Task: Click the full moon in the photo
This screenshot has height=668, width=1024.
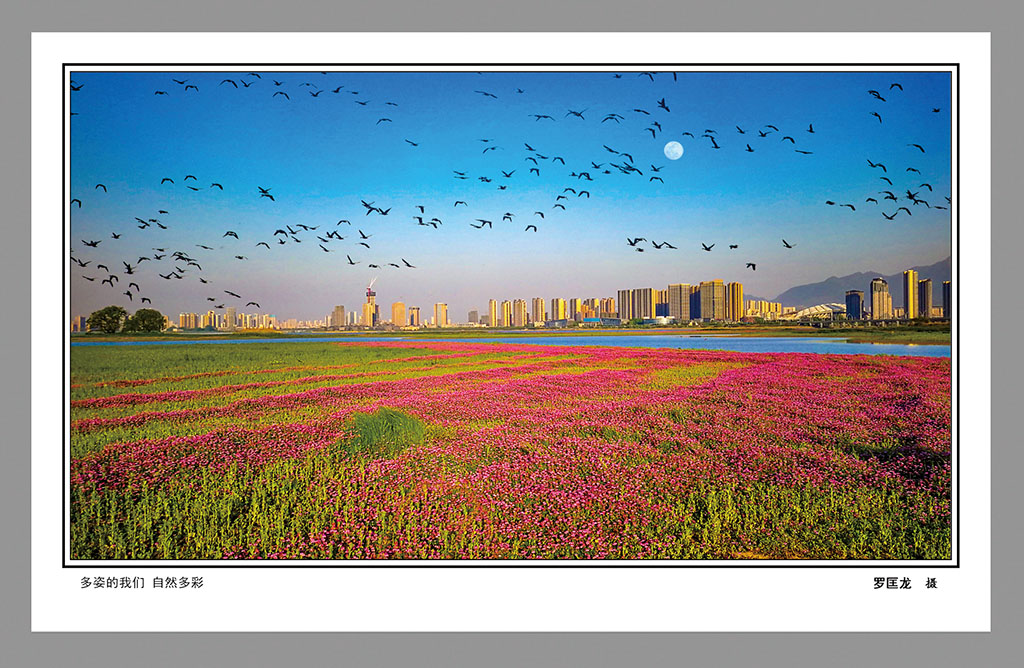Action: click(x=673, y=151)
